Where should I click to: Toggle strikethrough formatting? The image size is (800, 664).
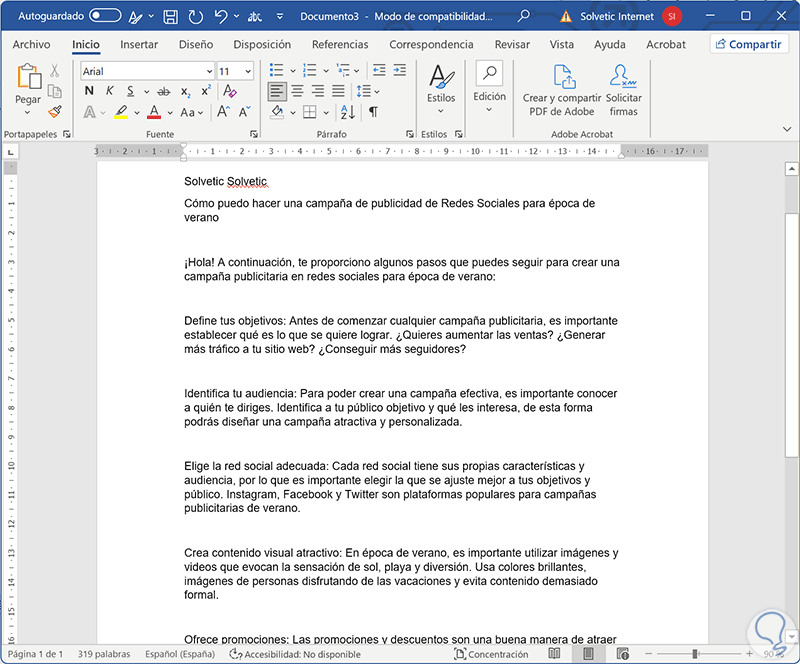click(163, 91)
